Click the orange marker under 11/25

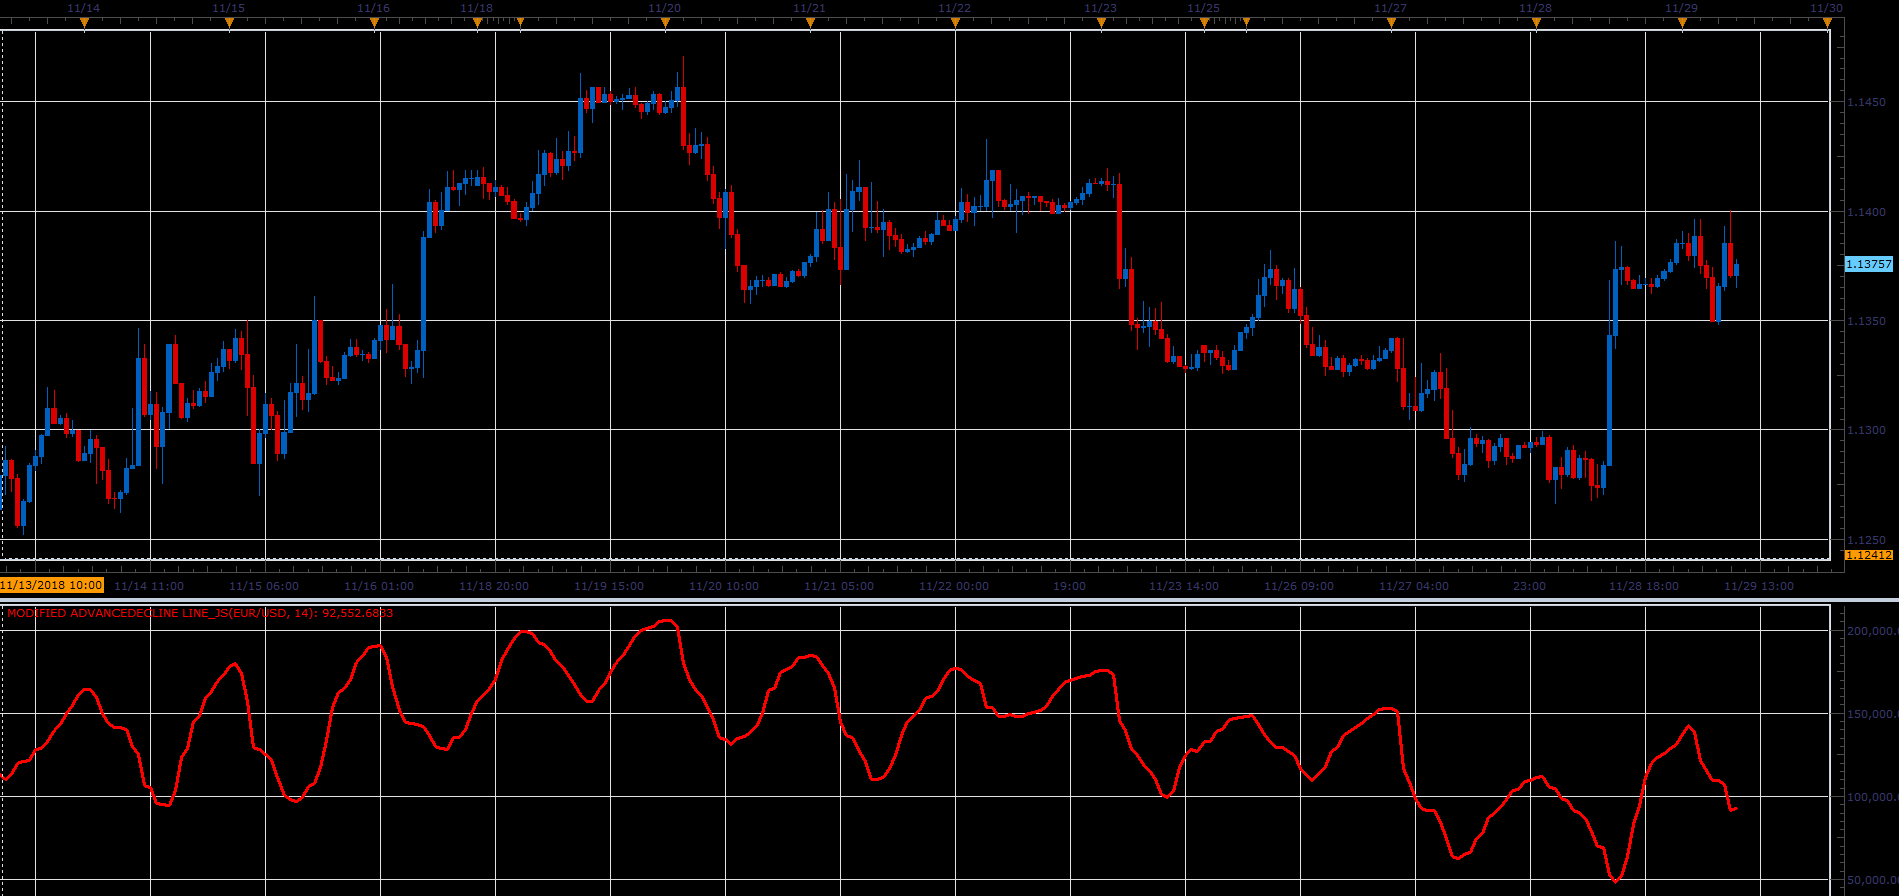coord(1204,22)
